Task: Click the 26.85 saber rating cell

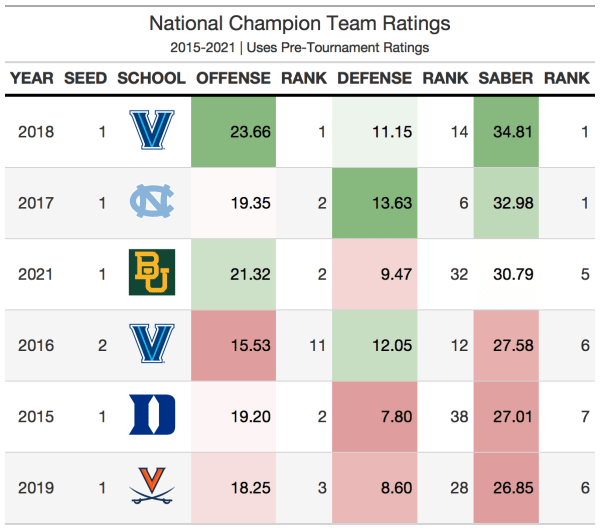Action: pyautogui.click(x=506, y=487)
